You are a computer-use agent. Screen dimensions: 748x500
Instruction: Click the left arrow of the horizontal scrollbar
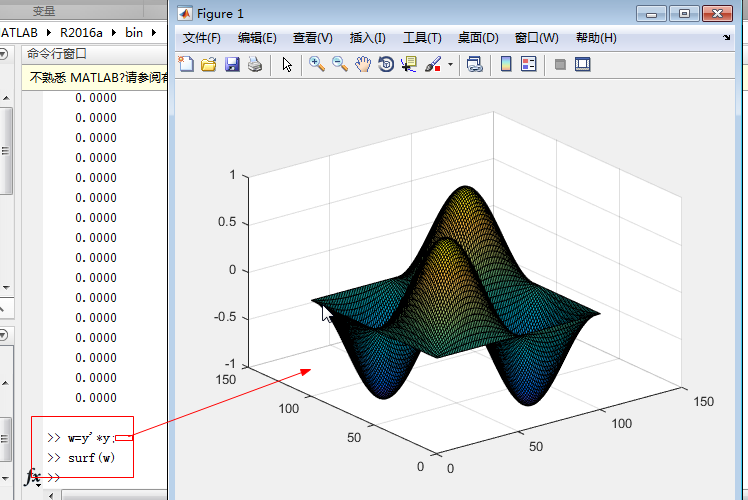[52, 496]
